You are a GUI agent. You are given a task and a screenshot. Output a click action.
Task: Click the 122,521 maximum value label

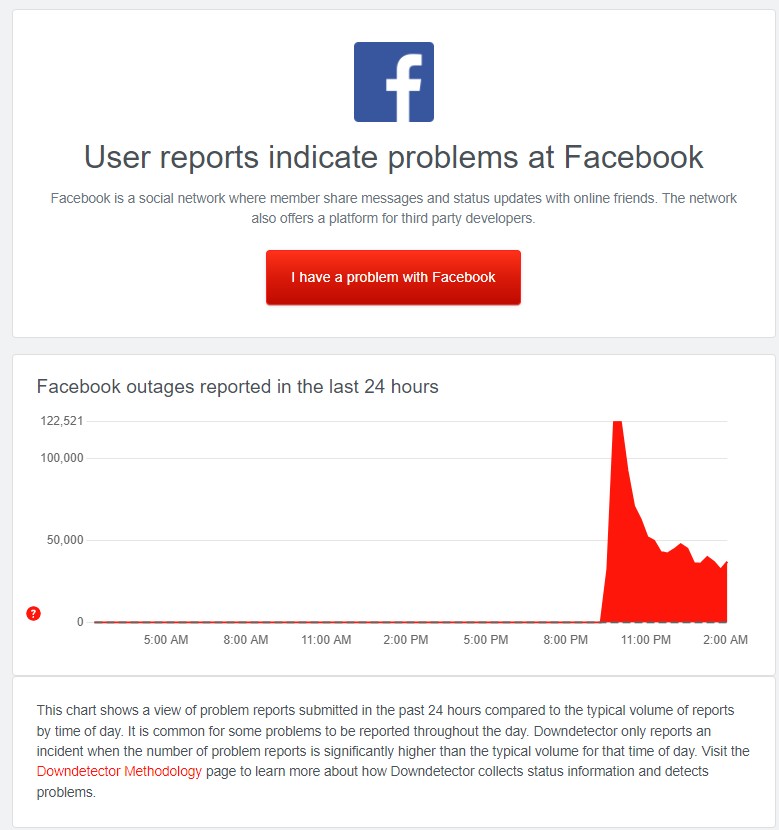pos(62,421)
